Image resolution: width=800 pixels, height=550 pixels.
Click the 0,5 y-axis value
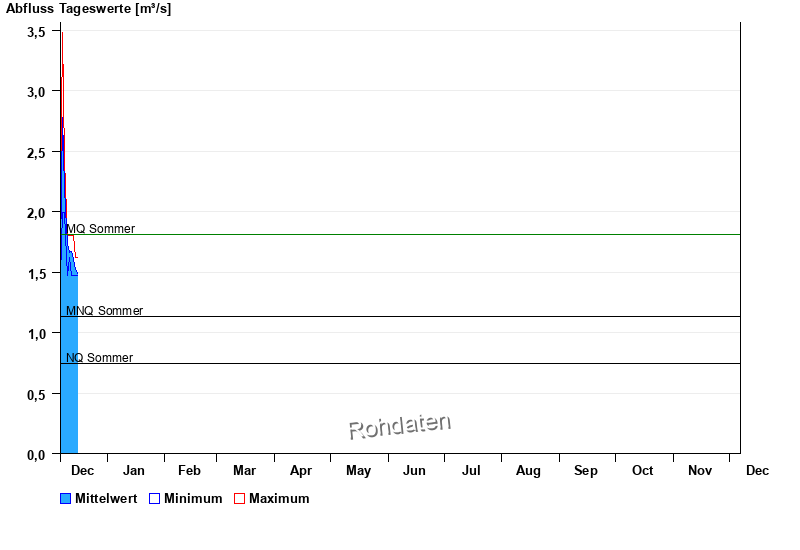36,395
